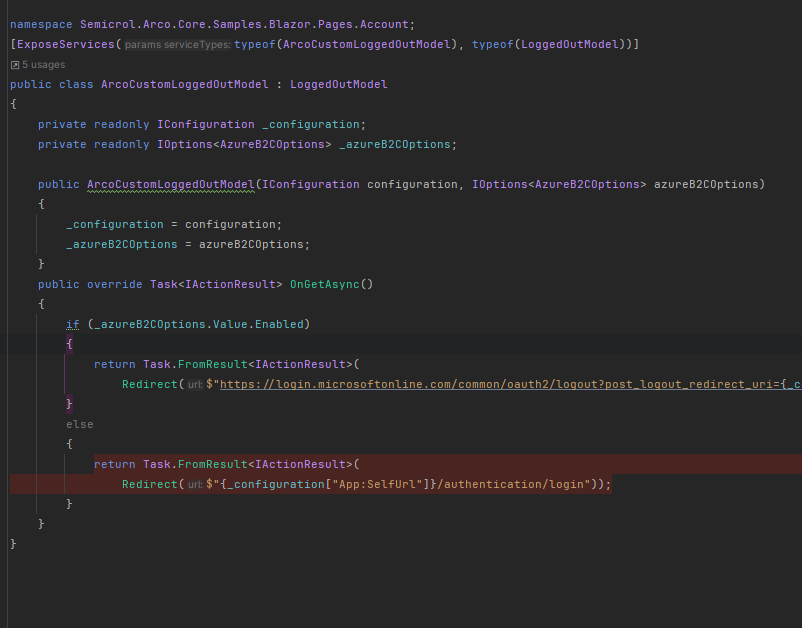This screenshot has width=802, height=628.
Task: Select the LoggedOutModel base class reference
Action: [x=338, y=85]
